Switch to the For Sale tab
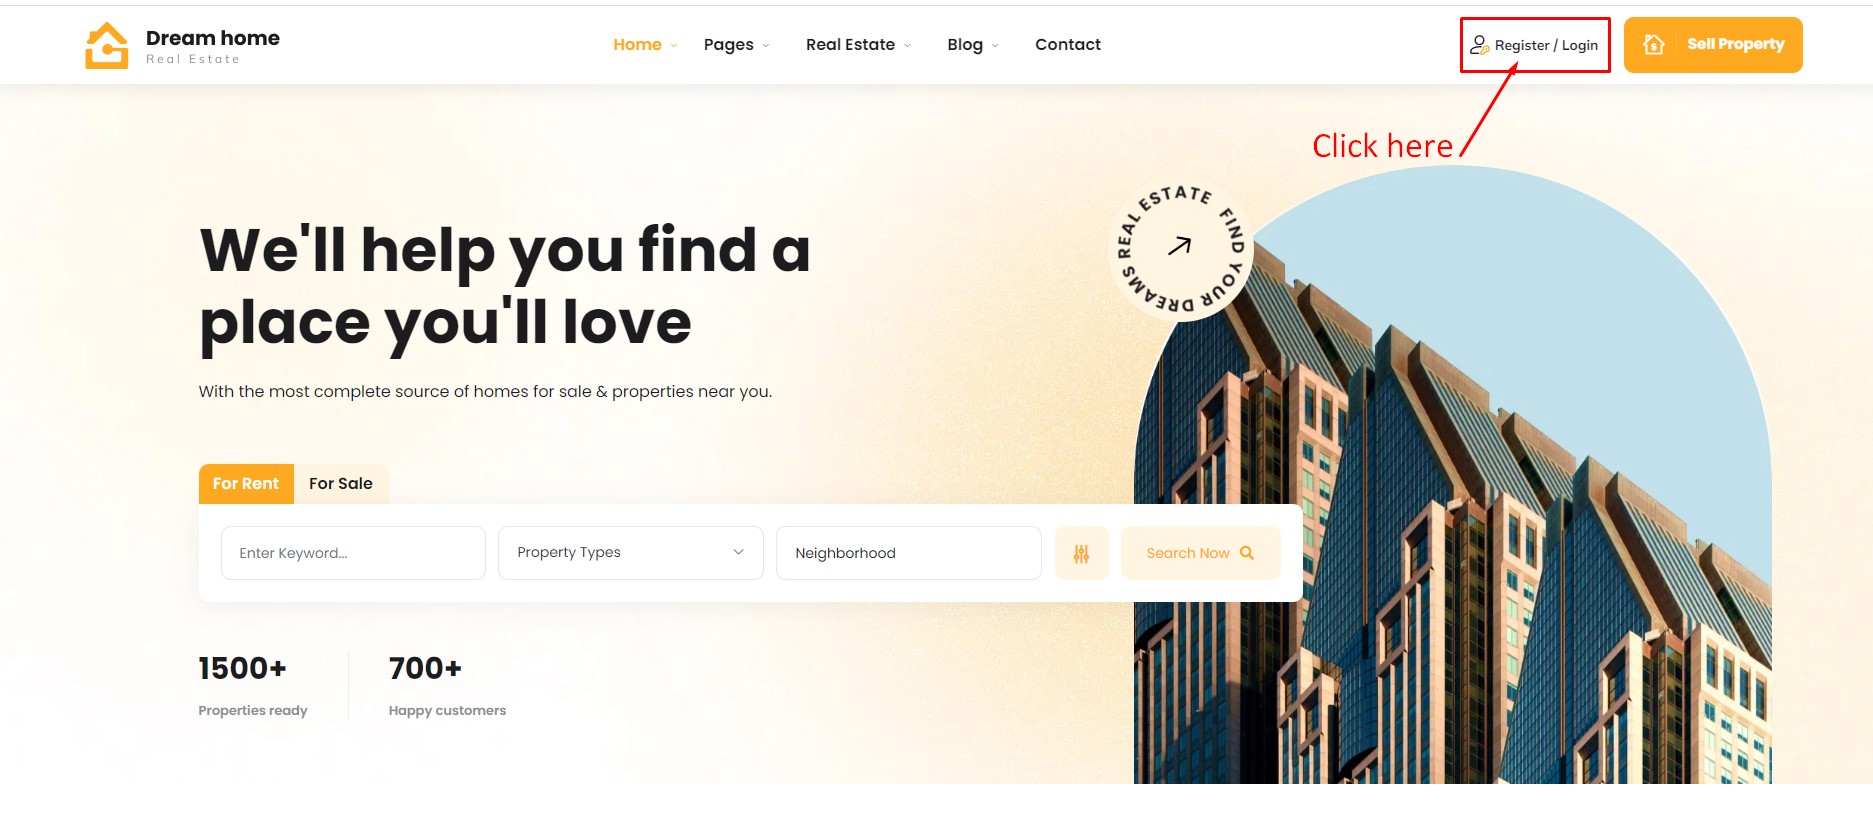 341,483
